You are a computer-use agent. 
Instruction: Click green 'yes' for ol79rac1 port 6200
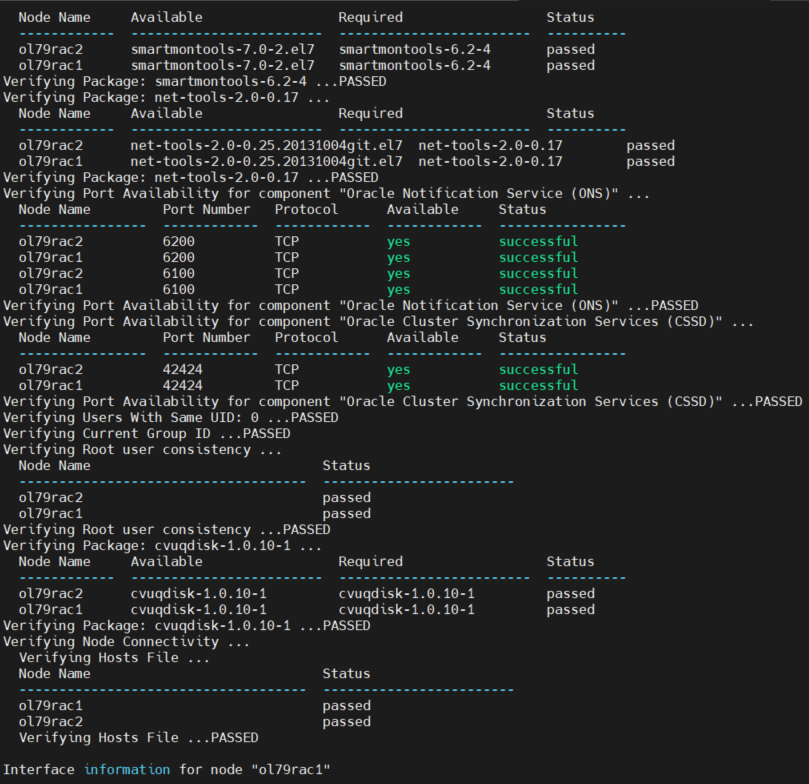pyautogui.click(x=399, y=258)
